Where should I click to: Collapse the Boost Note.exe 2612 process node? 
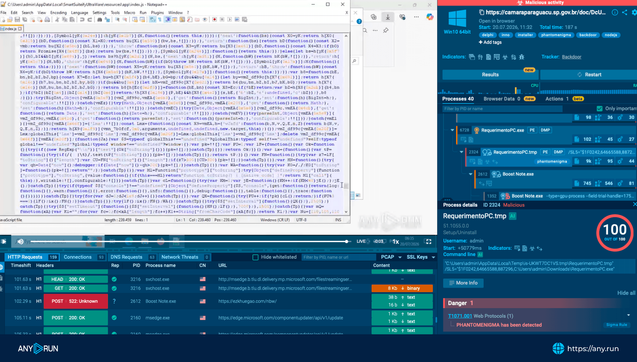point(471,174)
